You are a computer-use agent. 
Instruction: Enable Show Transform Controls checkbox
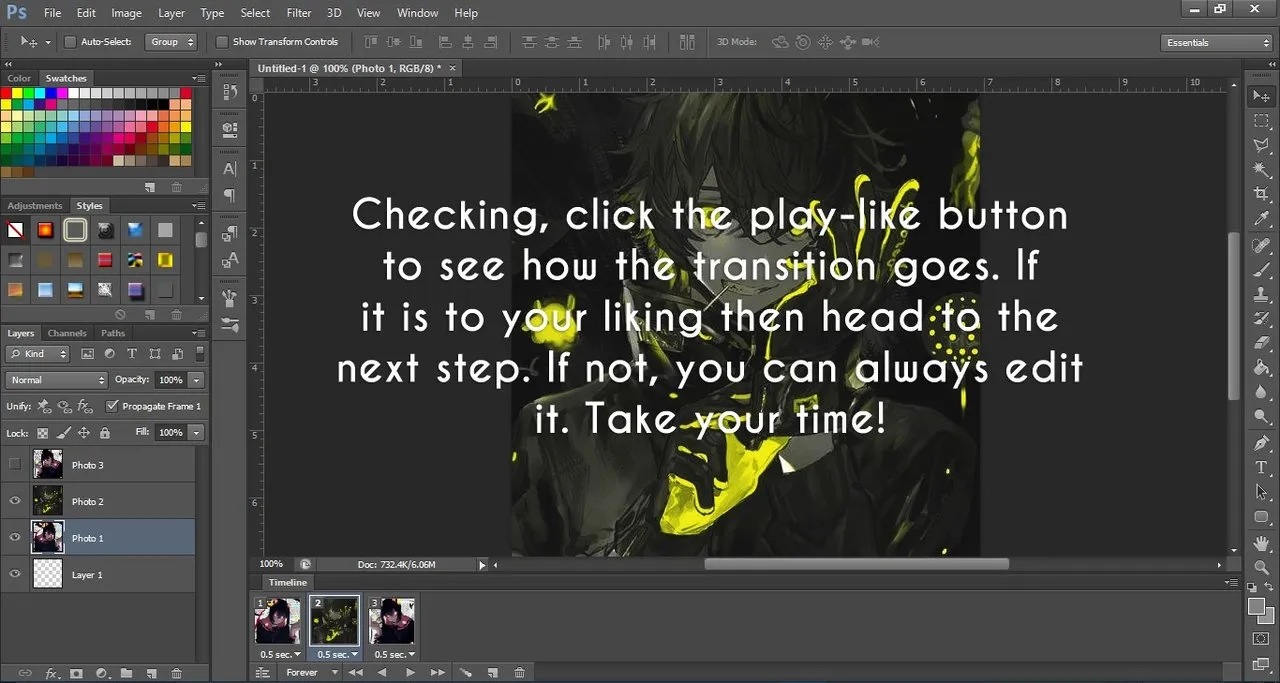222,42
